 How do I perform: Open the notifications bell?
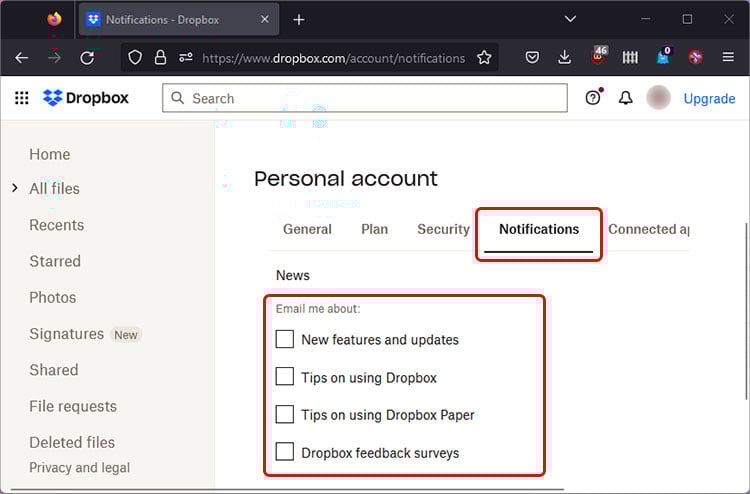pos(626,98)
